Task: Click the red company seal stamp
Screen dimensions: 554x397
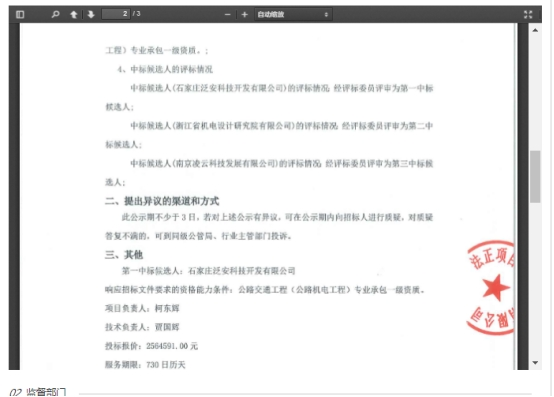Action: (x=491, y=287)
